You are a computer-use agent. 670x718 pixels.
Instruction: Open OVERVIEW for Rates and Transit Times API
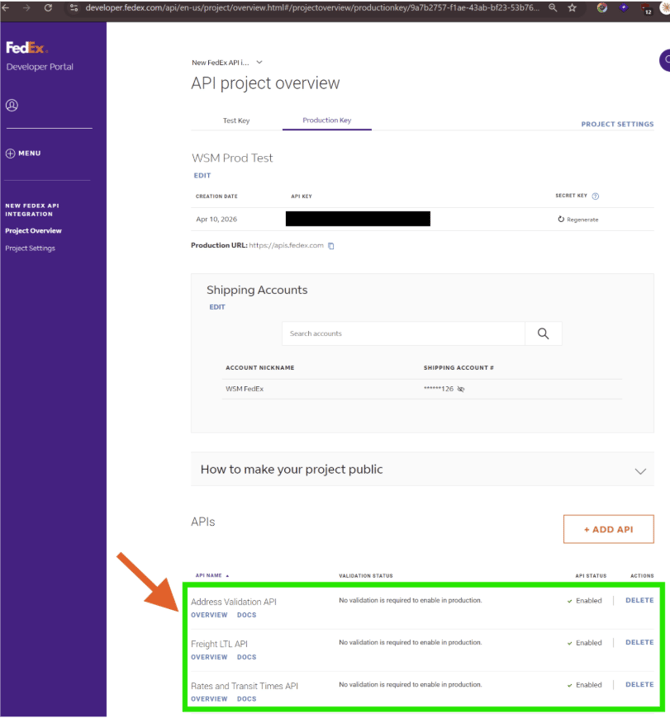[209, 699]
